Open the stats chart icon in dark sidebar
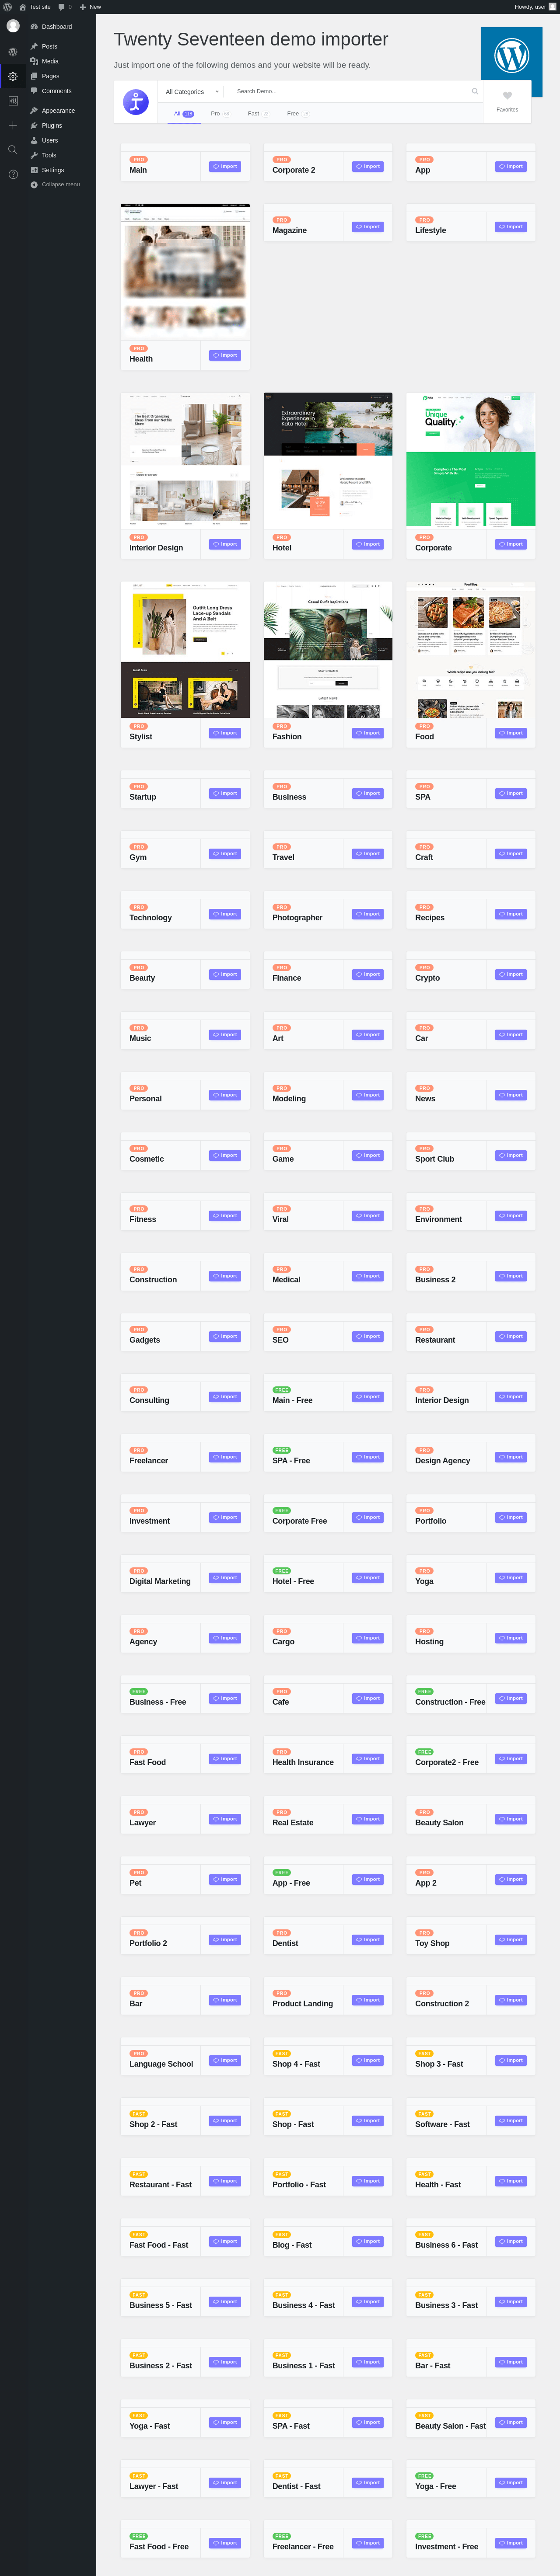The height and width of the screenshot is (2576, 560). tap(13, 101)
